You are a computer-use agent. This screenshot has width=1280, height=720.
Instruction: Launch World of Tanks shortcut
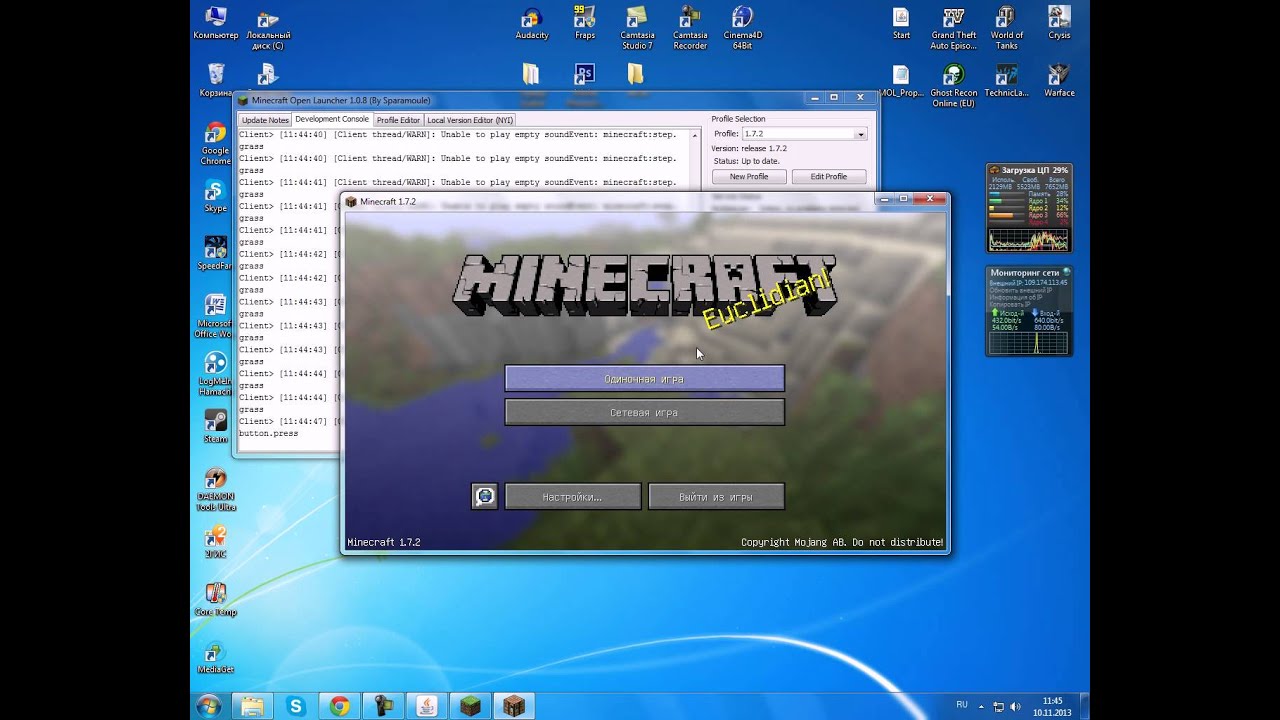(x=1007, y=28)
